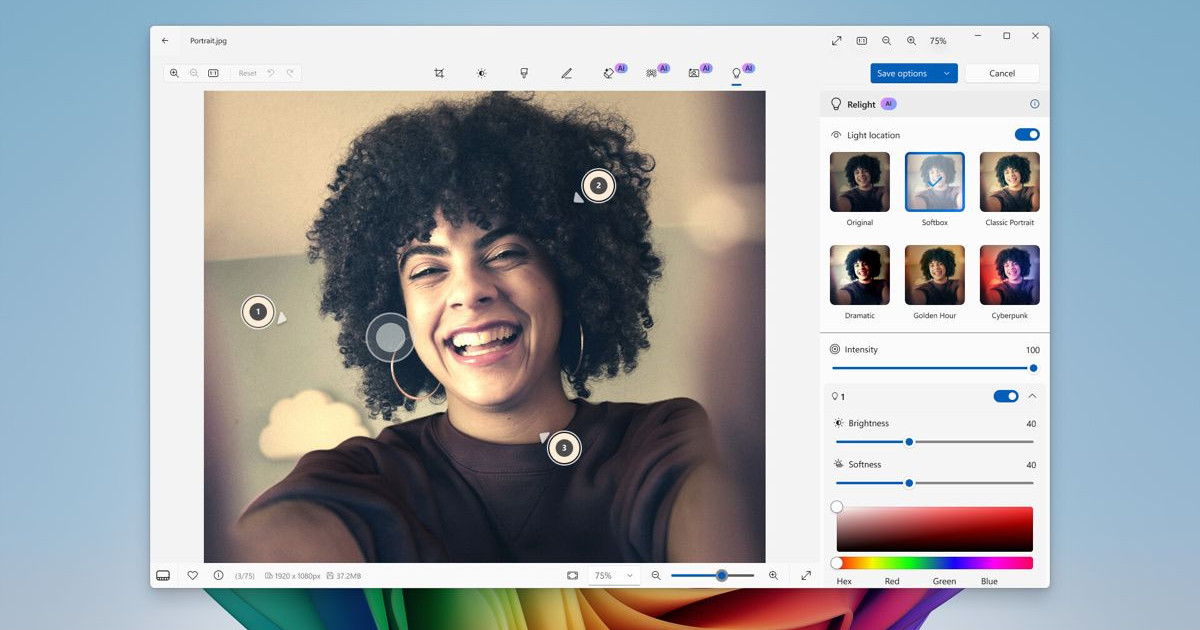
Task: Click the rainbow hue slider bar
Action: click(935, 563)
